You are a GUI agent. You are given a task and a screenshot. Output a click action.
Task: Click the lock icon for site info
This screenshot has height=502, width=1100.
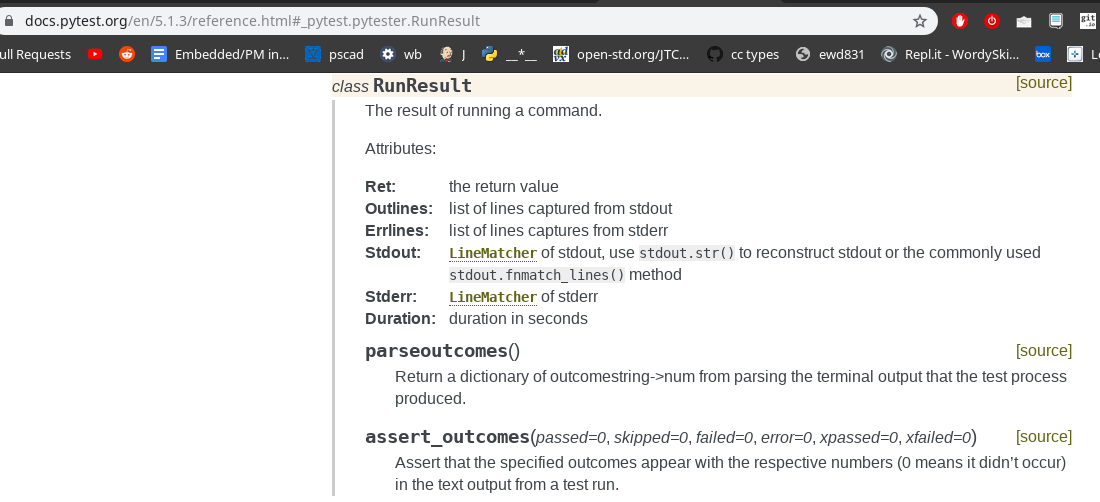click(8, 21)
